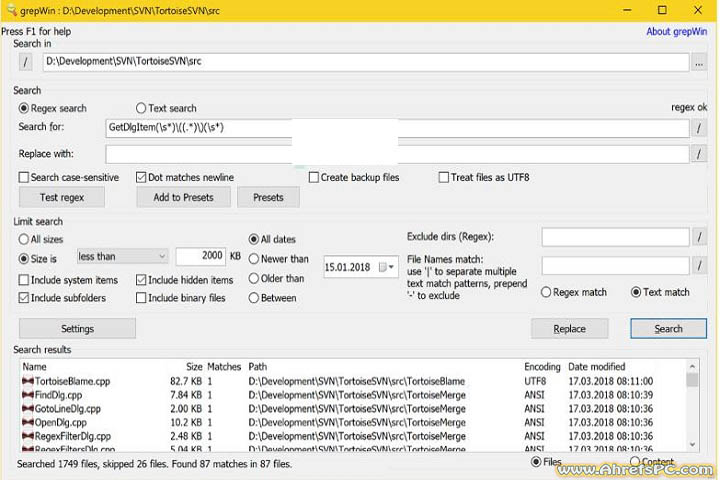Start the search with Search button
The image size is (720, 480).
click(x=668, y=329)
